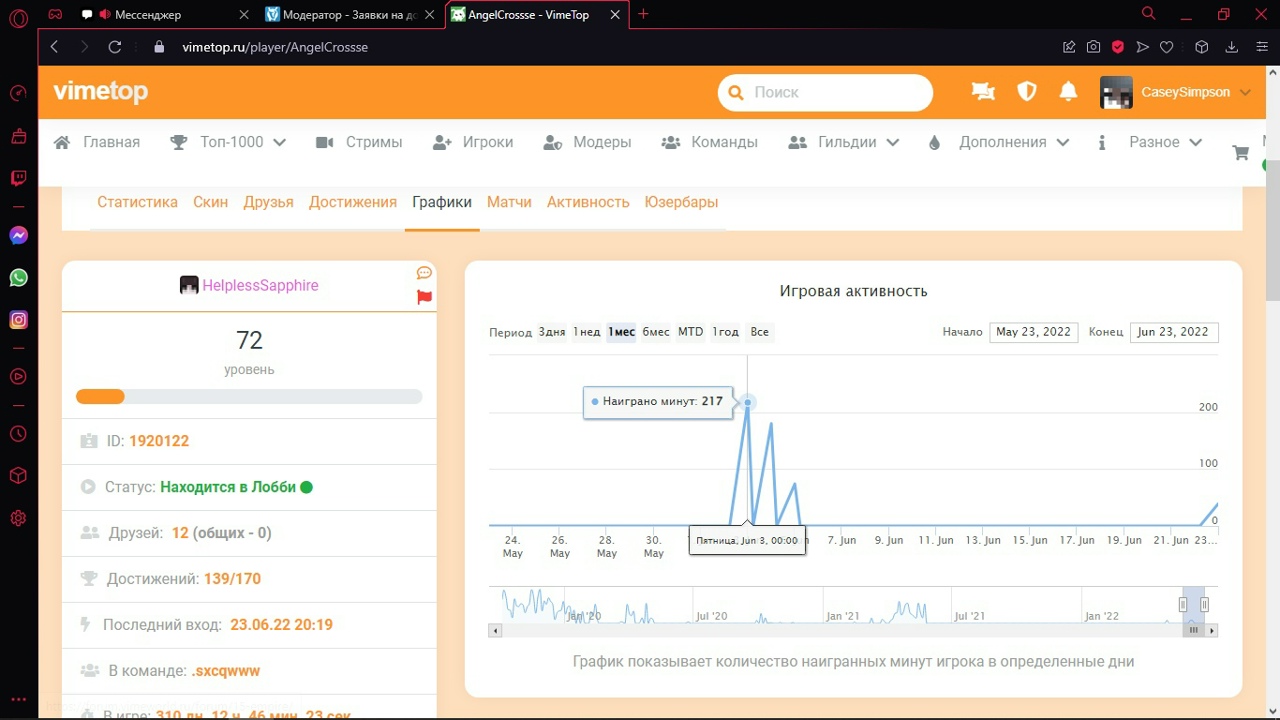Select the 3дня period option
Viewport: 1280px width, 720px height.
tap(551, 332)
